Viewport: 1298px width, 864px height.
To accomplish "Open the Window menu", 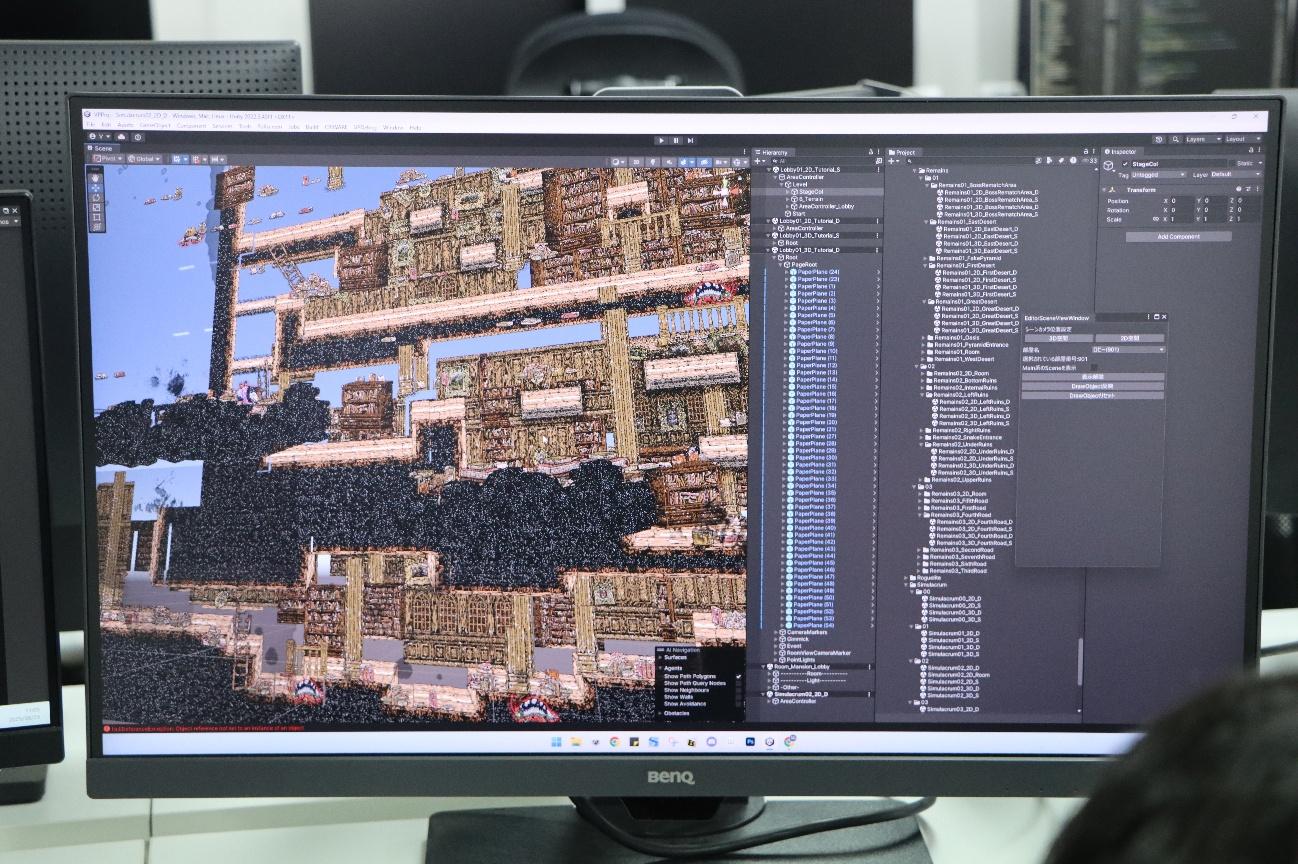I will tap(392, 127).
